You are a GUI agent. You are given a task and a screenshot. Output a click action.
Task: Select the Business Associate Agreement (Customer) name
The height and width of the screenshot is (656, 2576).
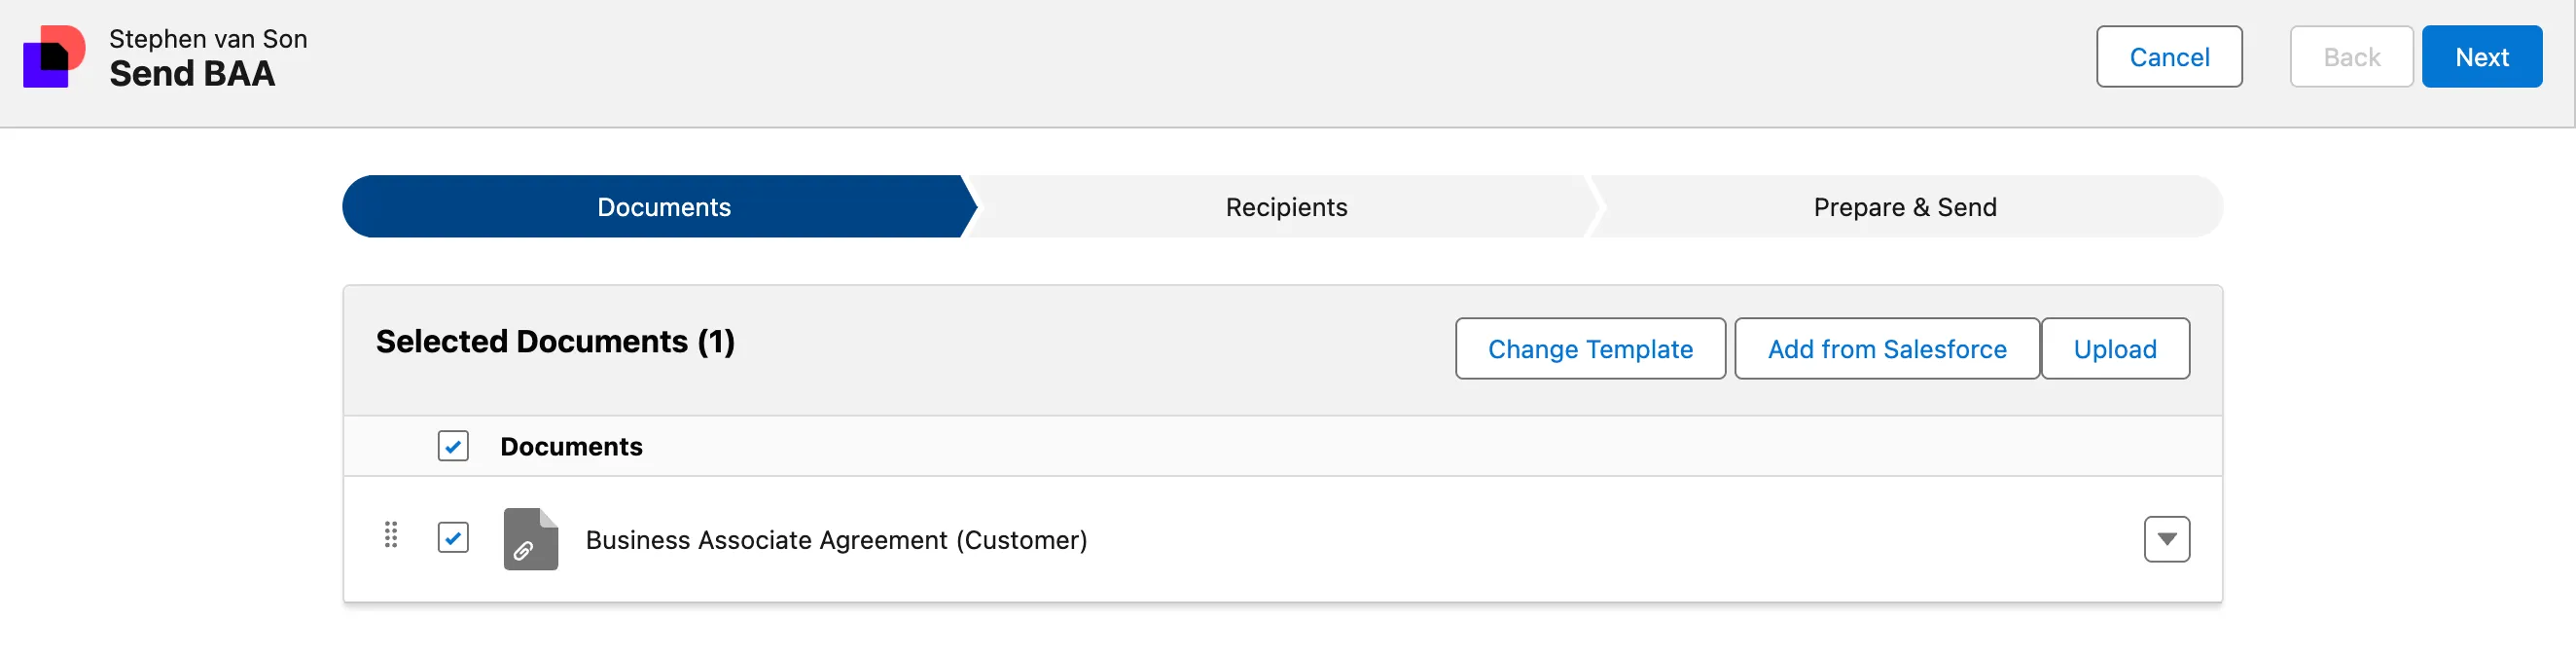click(836, 540)
